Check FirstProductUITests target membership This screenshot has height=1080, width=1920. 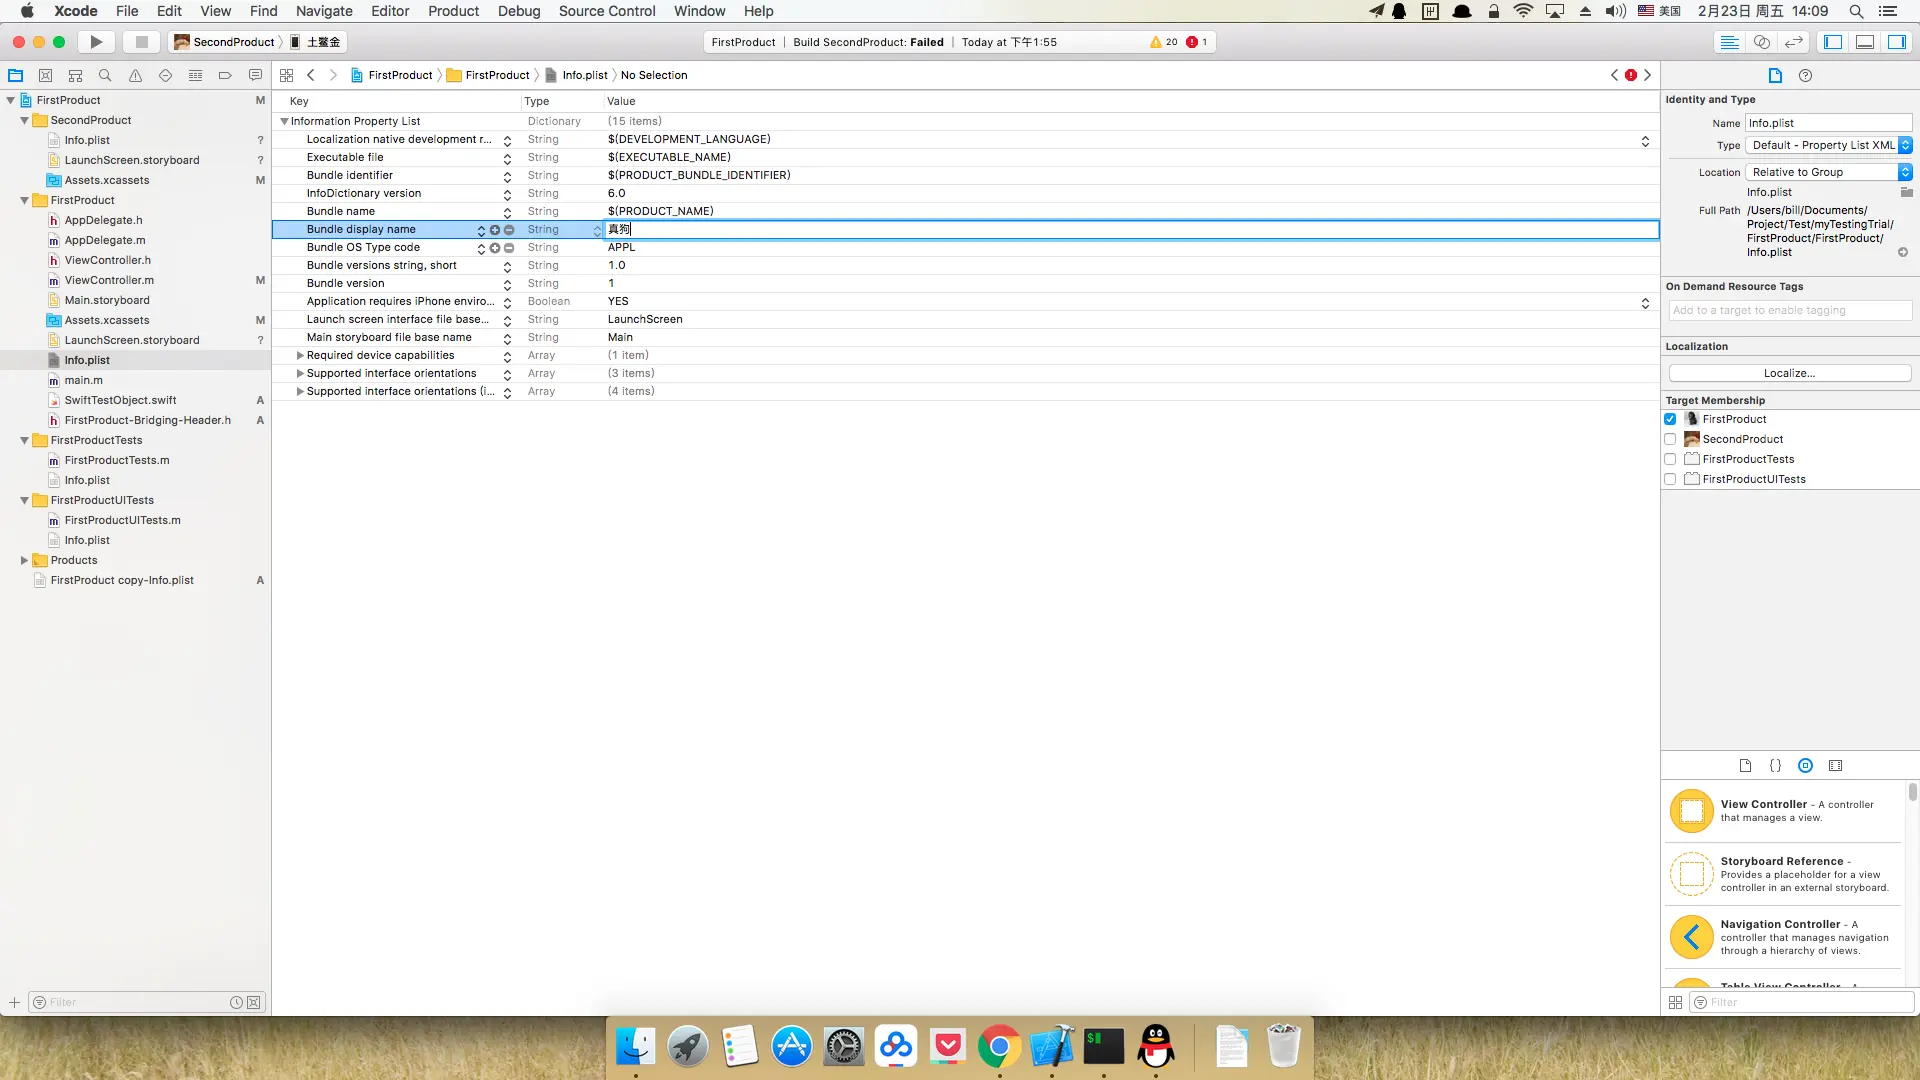tap(1670, 479)
